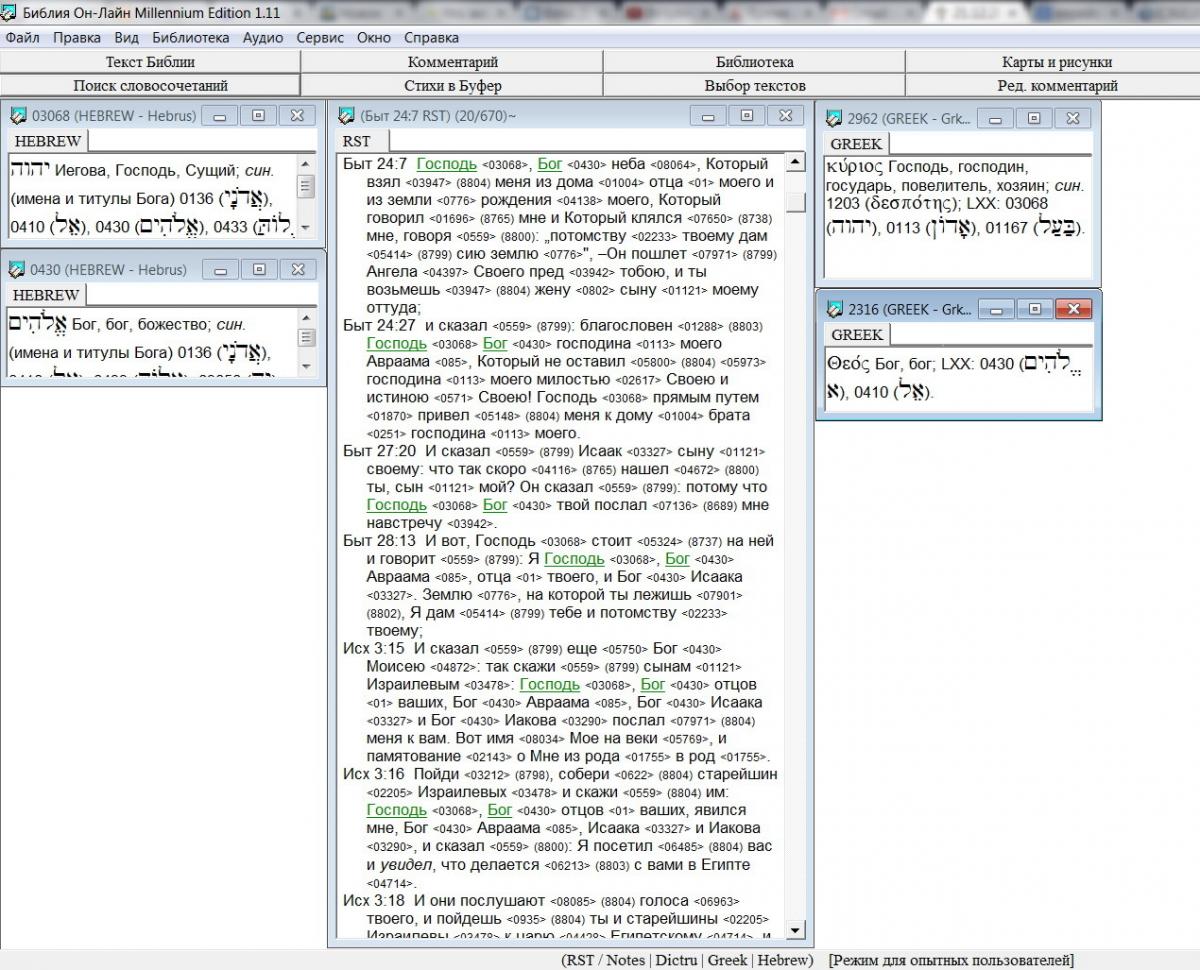
Task: Click first underlined Господь link in Быт 24:7
Action: [x=446, y=164]
